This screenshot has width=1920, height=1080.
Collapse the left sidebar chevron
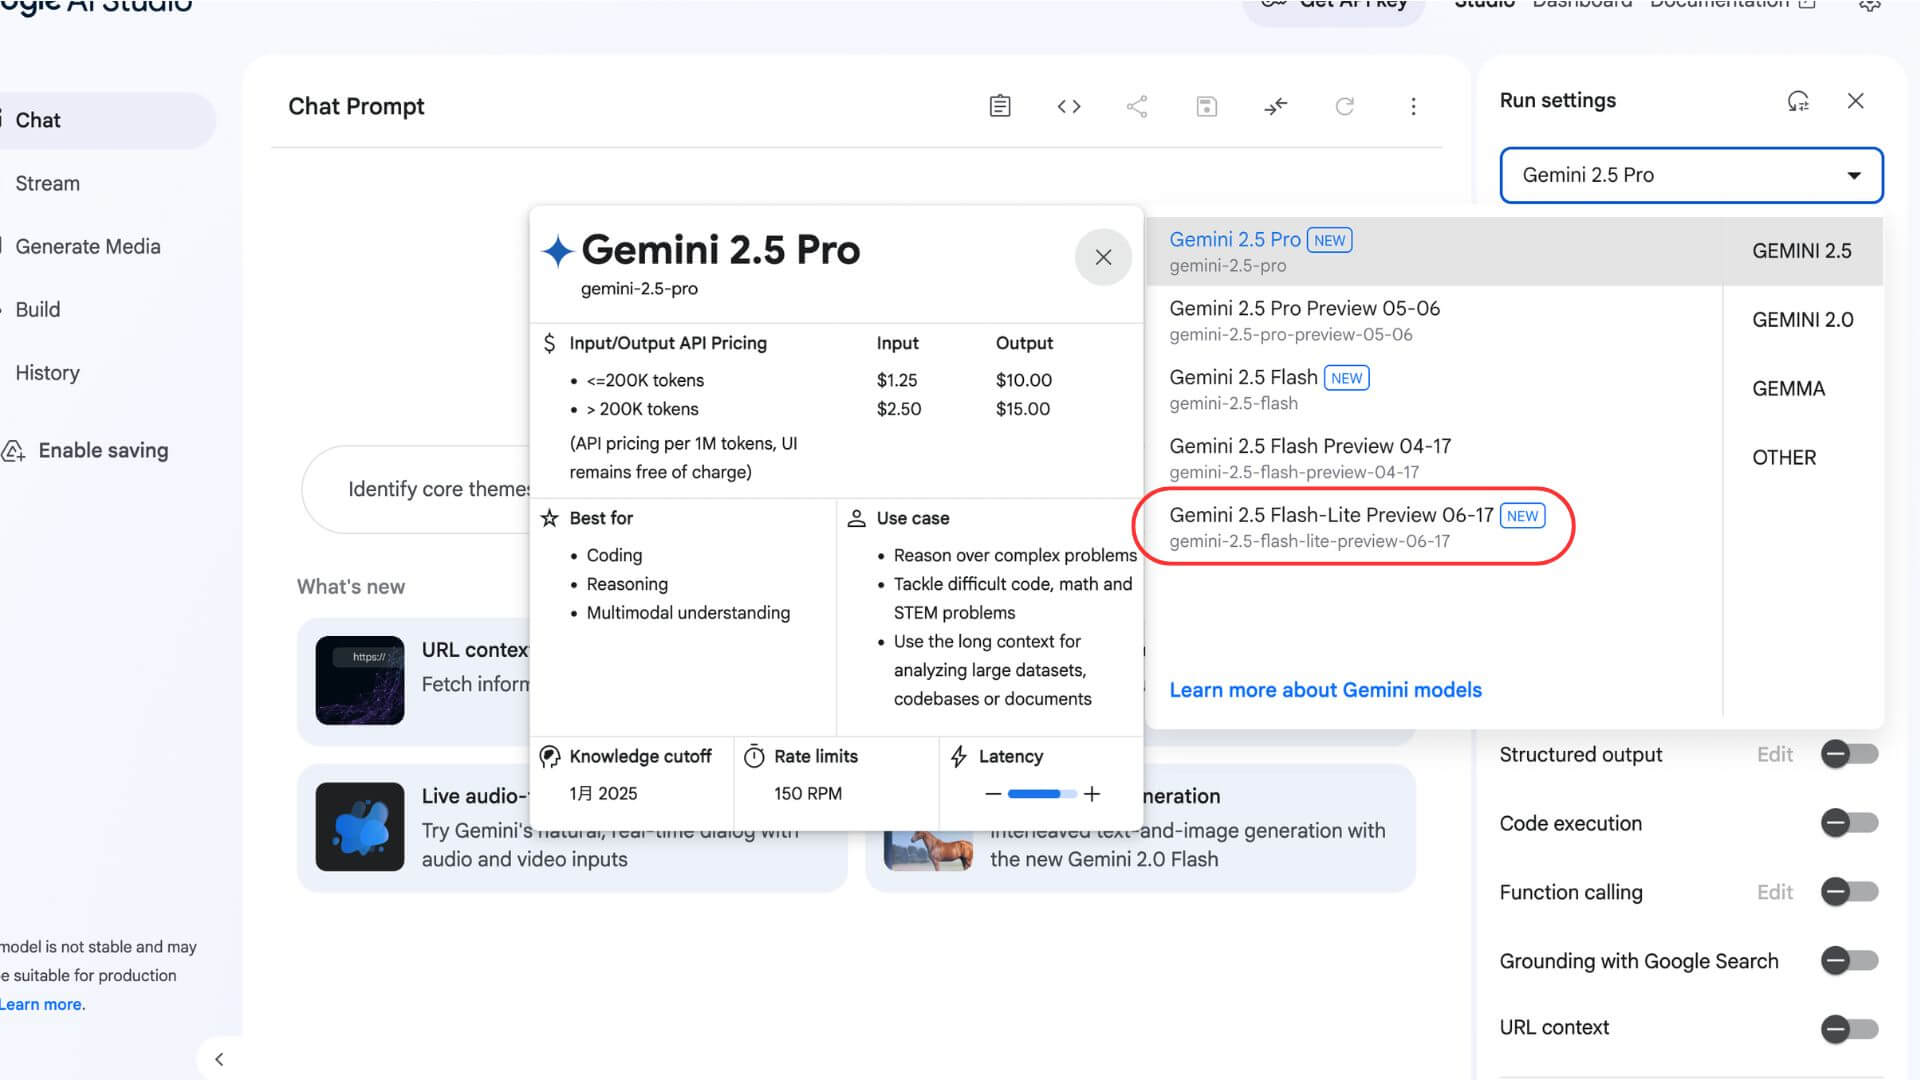219,1059
